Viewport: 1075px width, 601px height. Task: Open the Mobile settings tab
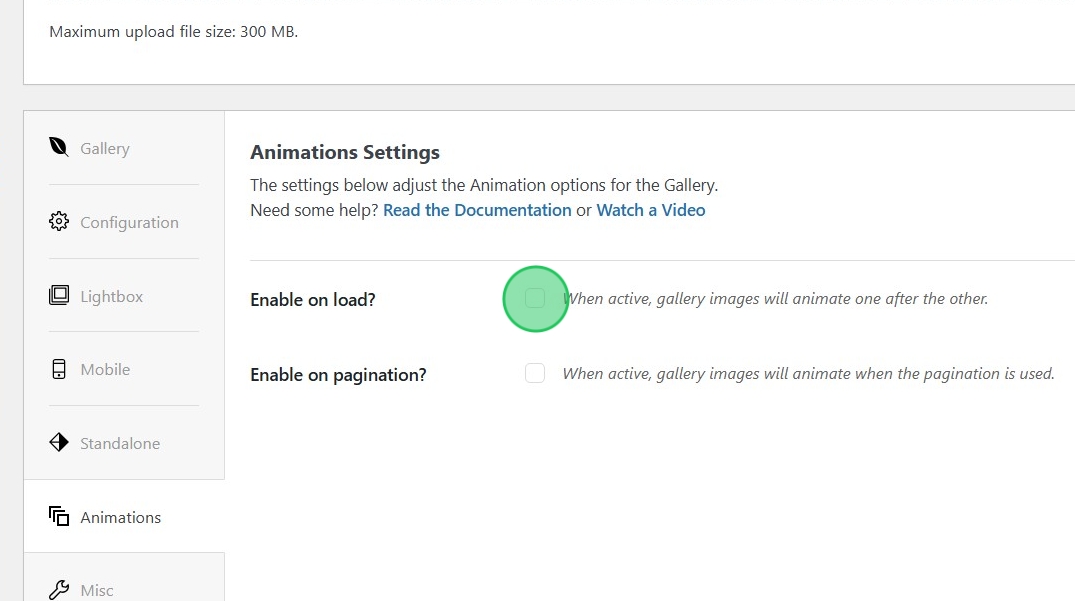point(105,369)
